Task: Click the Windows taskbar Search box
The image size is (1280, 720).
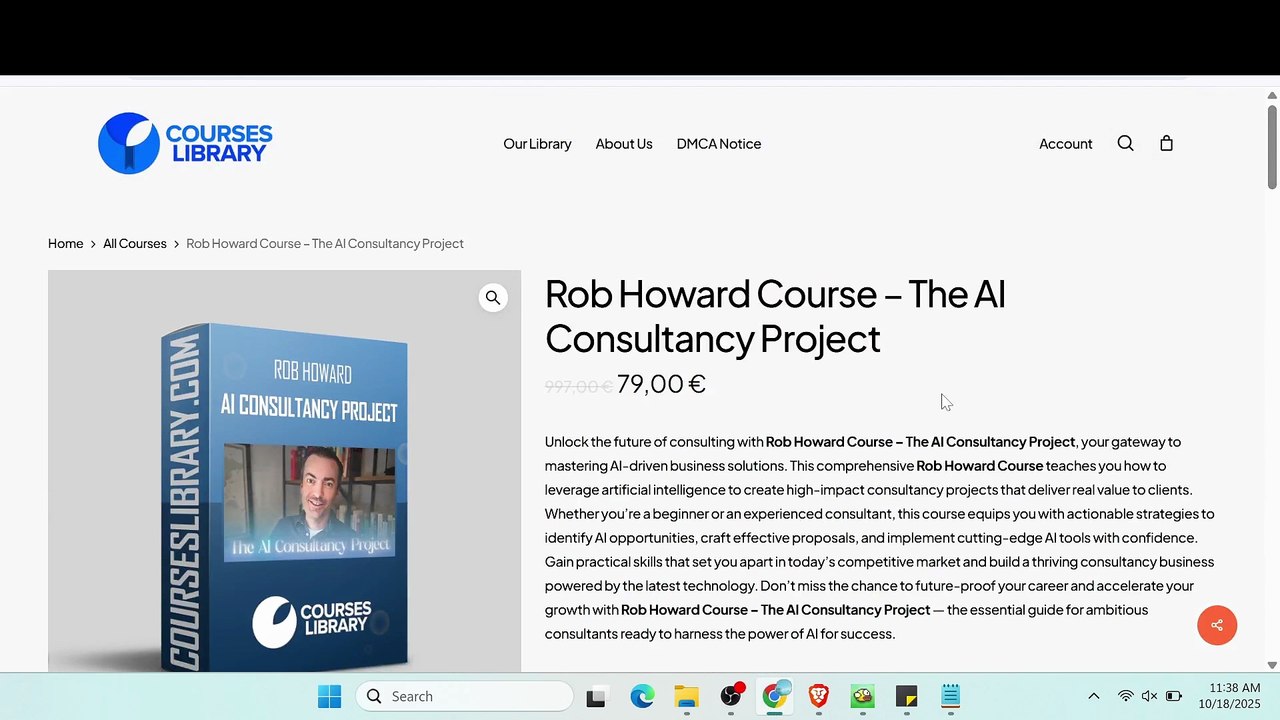Action: [465, 696]
